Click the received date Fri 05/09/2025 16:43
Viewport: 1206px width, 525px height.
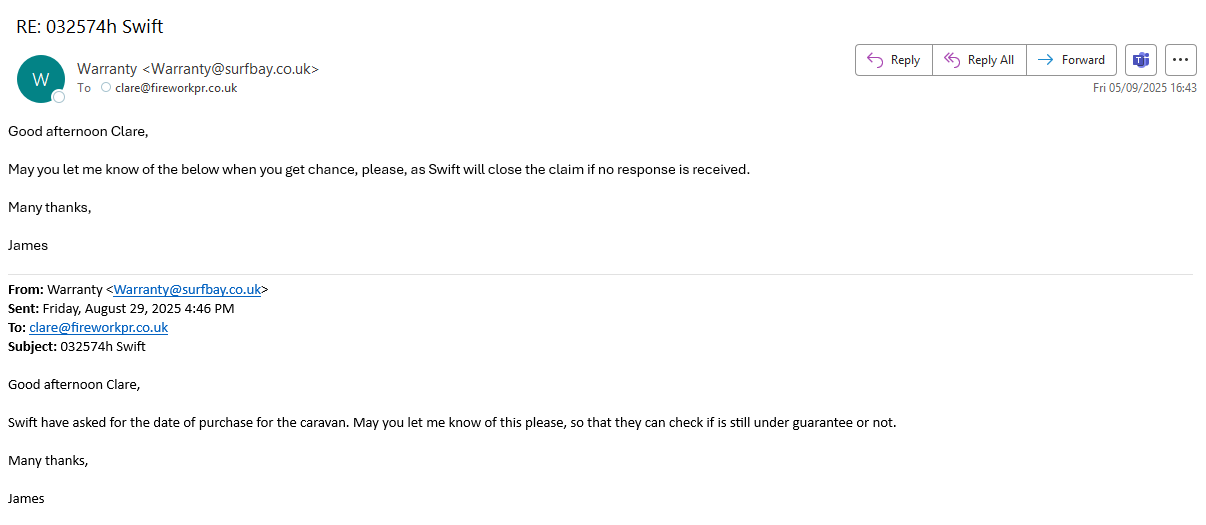click(1144, 88)
